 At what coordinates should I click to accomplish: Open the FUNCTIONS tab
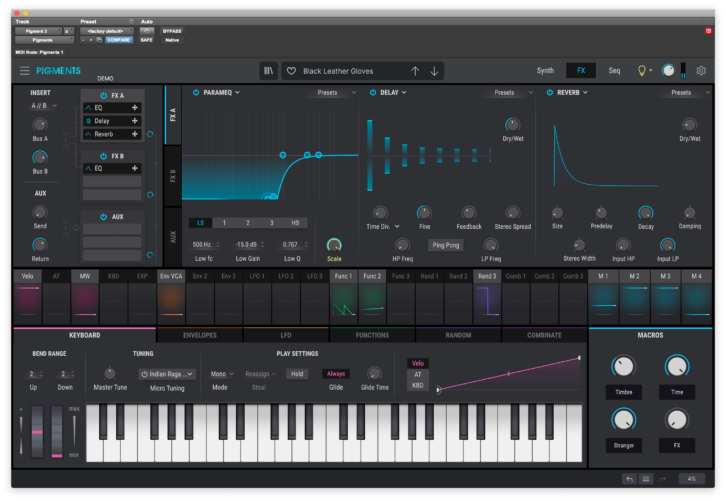coord(372,335)
